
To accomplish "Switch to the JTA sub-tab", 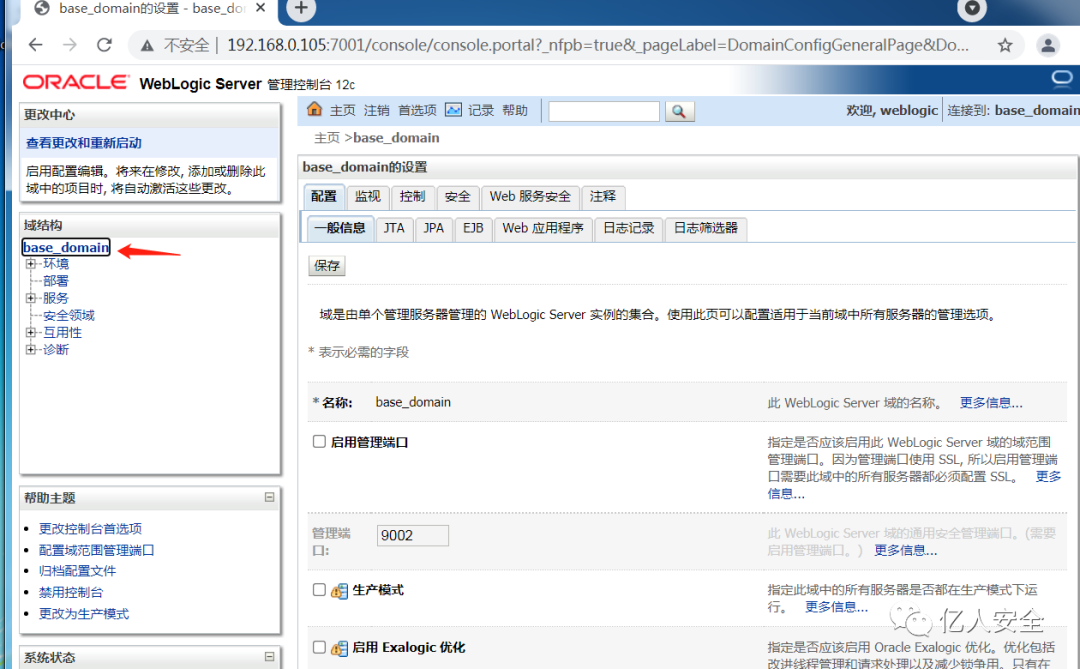I will (394, 228).
